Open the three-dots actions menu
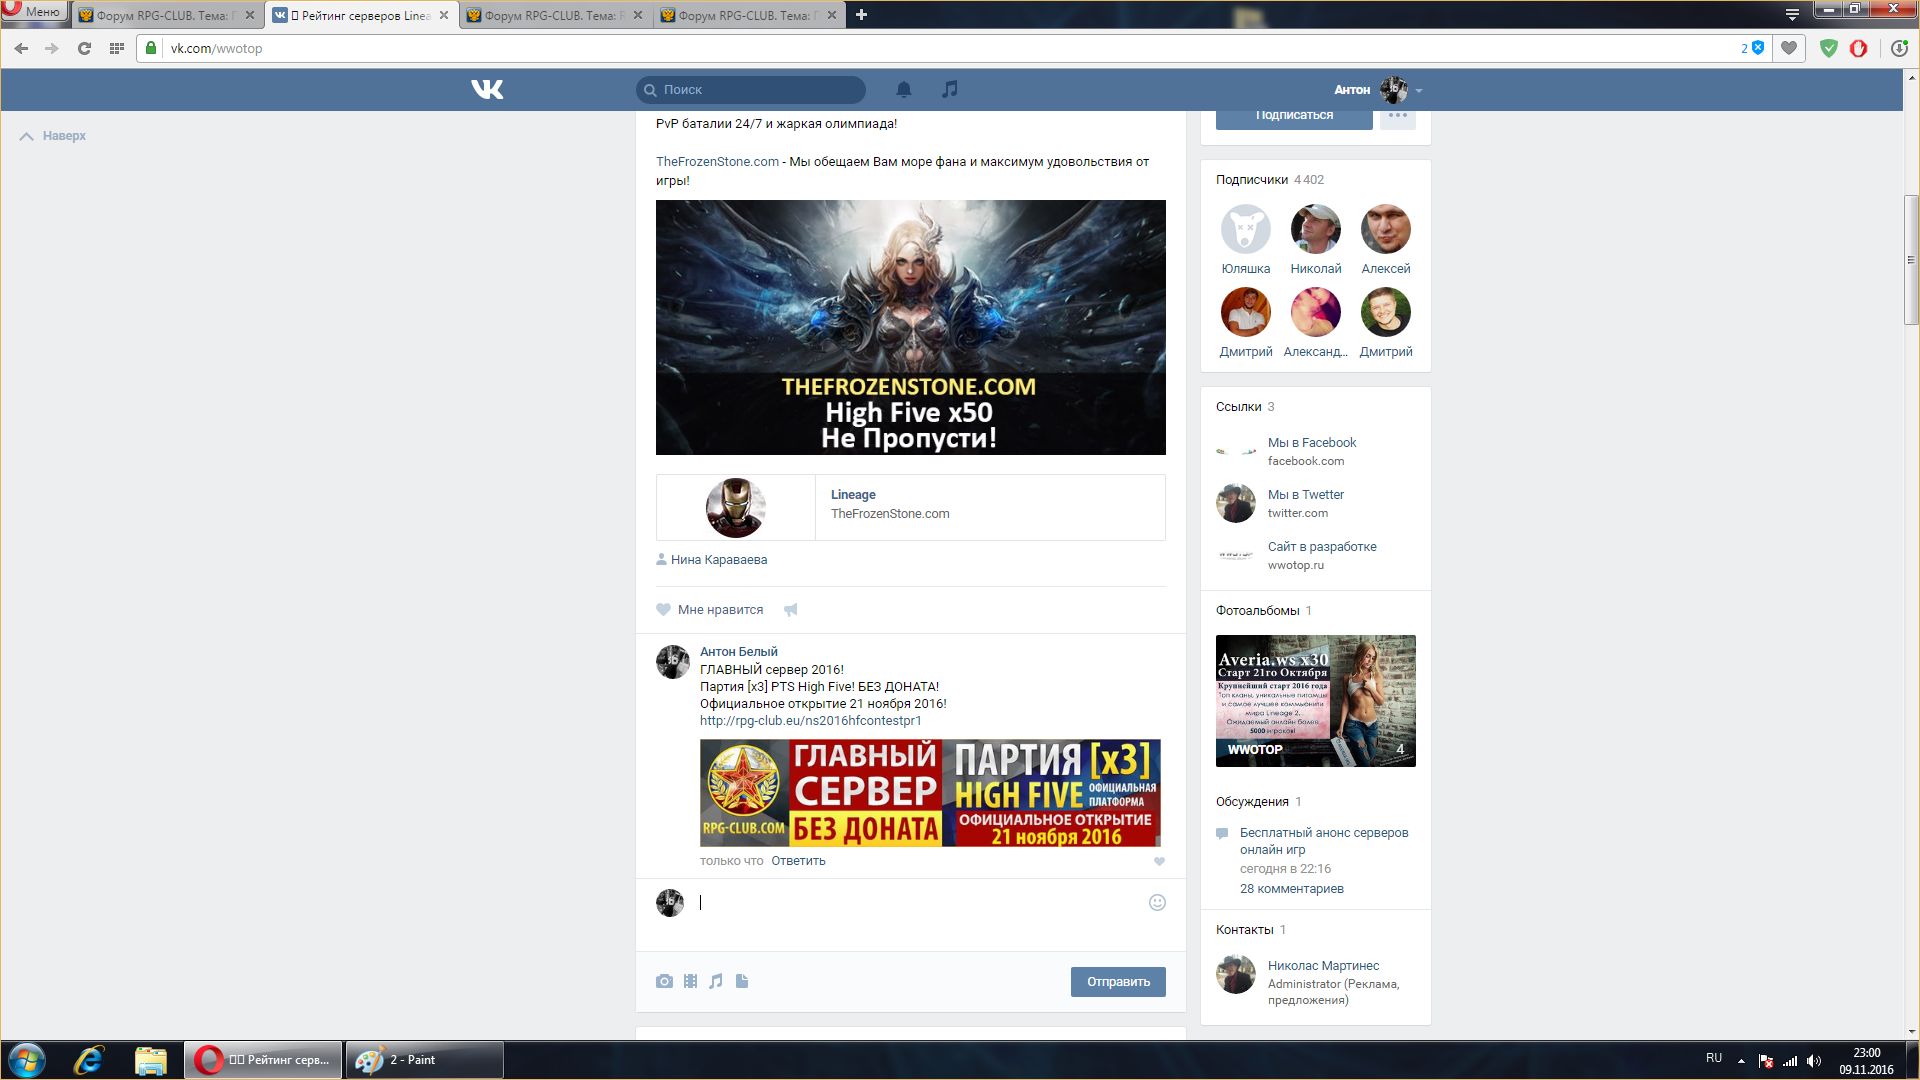This screenshot has height=1080, width=1920. (1397, 116)
